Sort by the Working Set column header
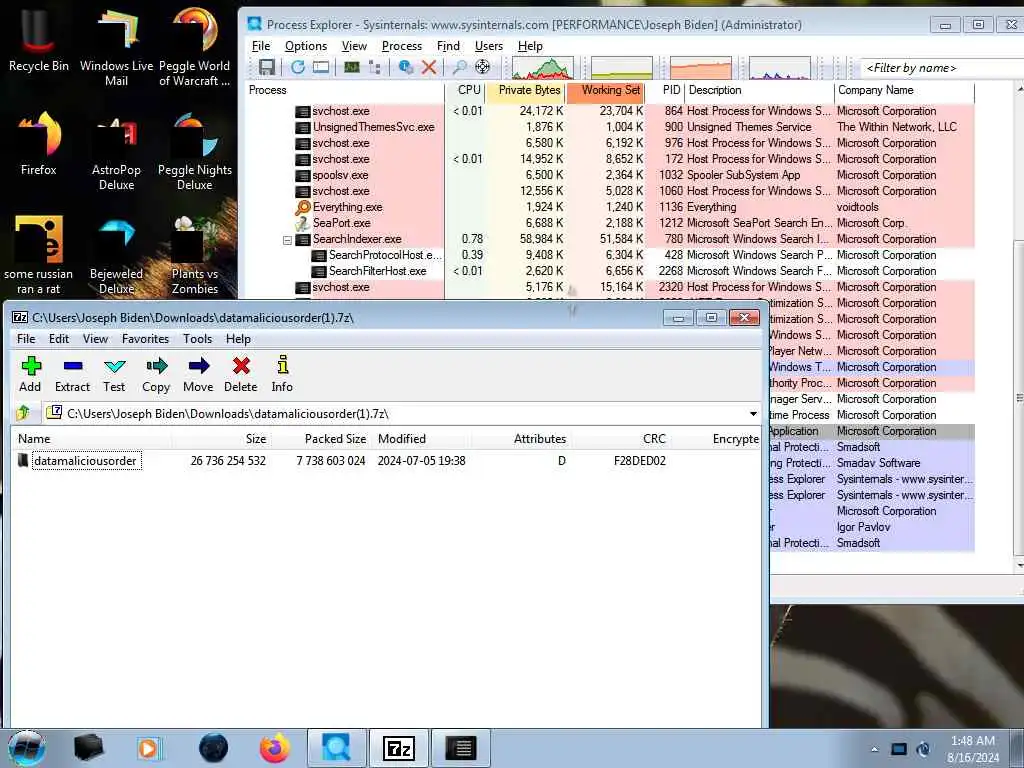 click(607, 91)
